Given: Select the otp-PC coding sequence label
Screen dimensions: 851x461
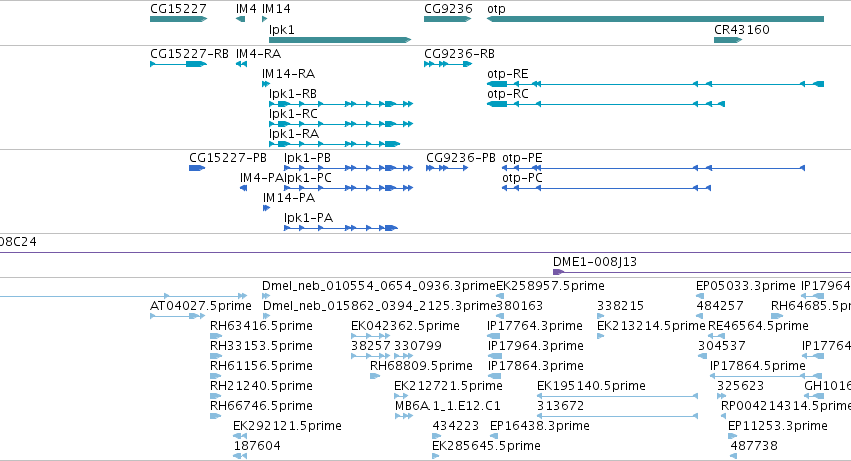Looking at the screenshot, I should coord(522,178).
